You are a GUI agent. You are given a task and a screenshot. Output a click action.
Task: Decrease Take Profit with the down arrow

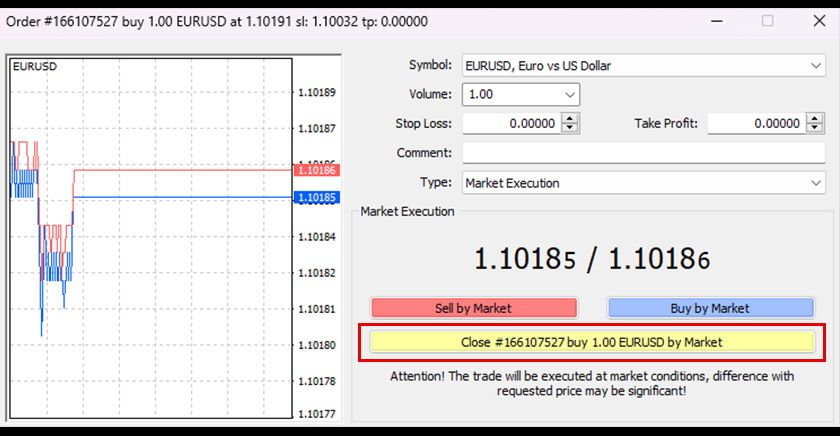point(815,129)
